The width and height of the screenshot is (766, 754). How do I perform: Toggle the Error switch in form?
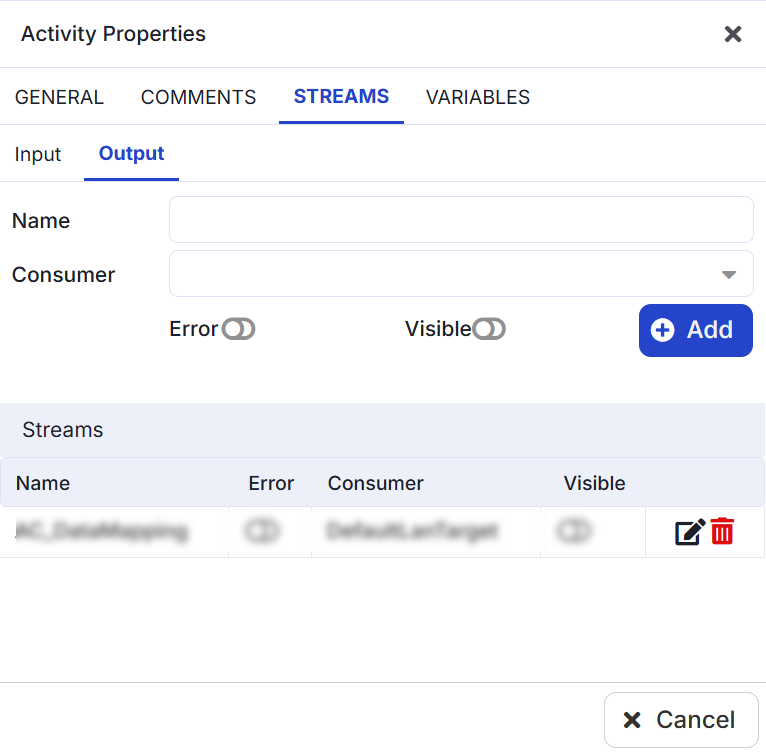pyautogui.click(x=238, y=329)
